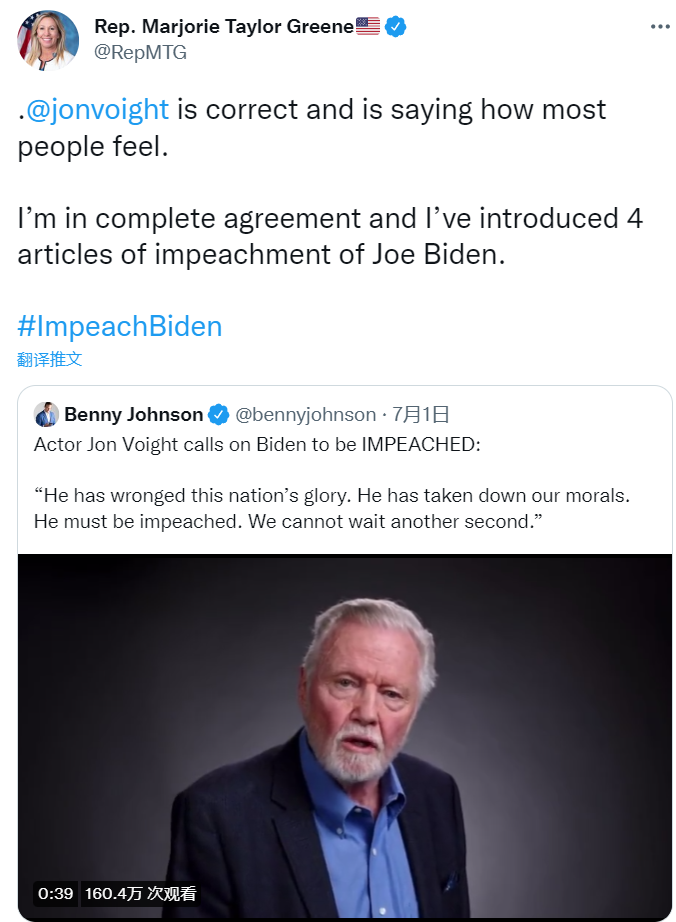The width and height of the screenshot is (676, 922).
Task: Open the tweet's more options menu
Action: 659,27
